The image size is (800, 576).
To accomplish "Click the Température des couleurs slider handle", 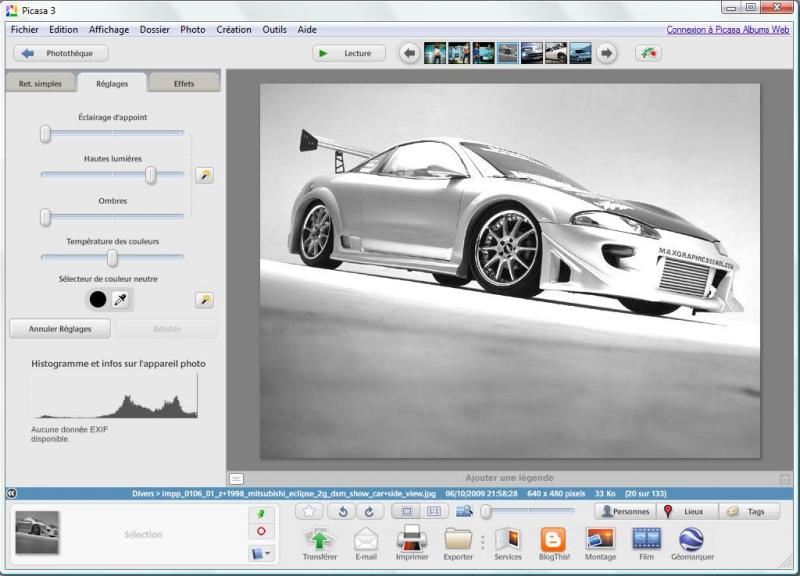I will (112, 258).
